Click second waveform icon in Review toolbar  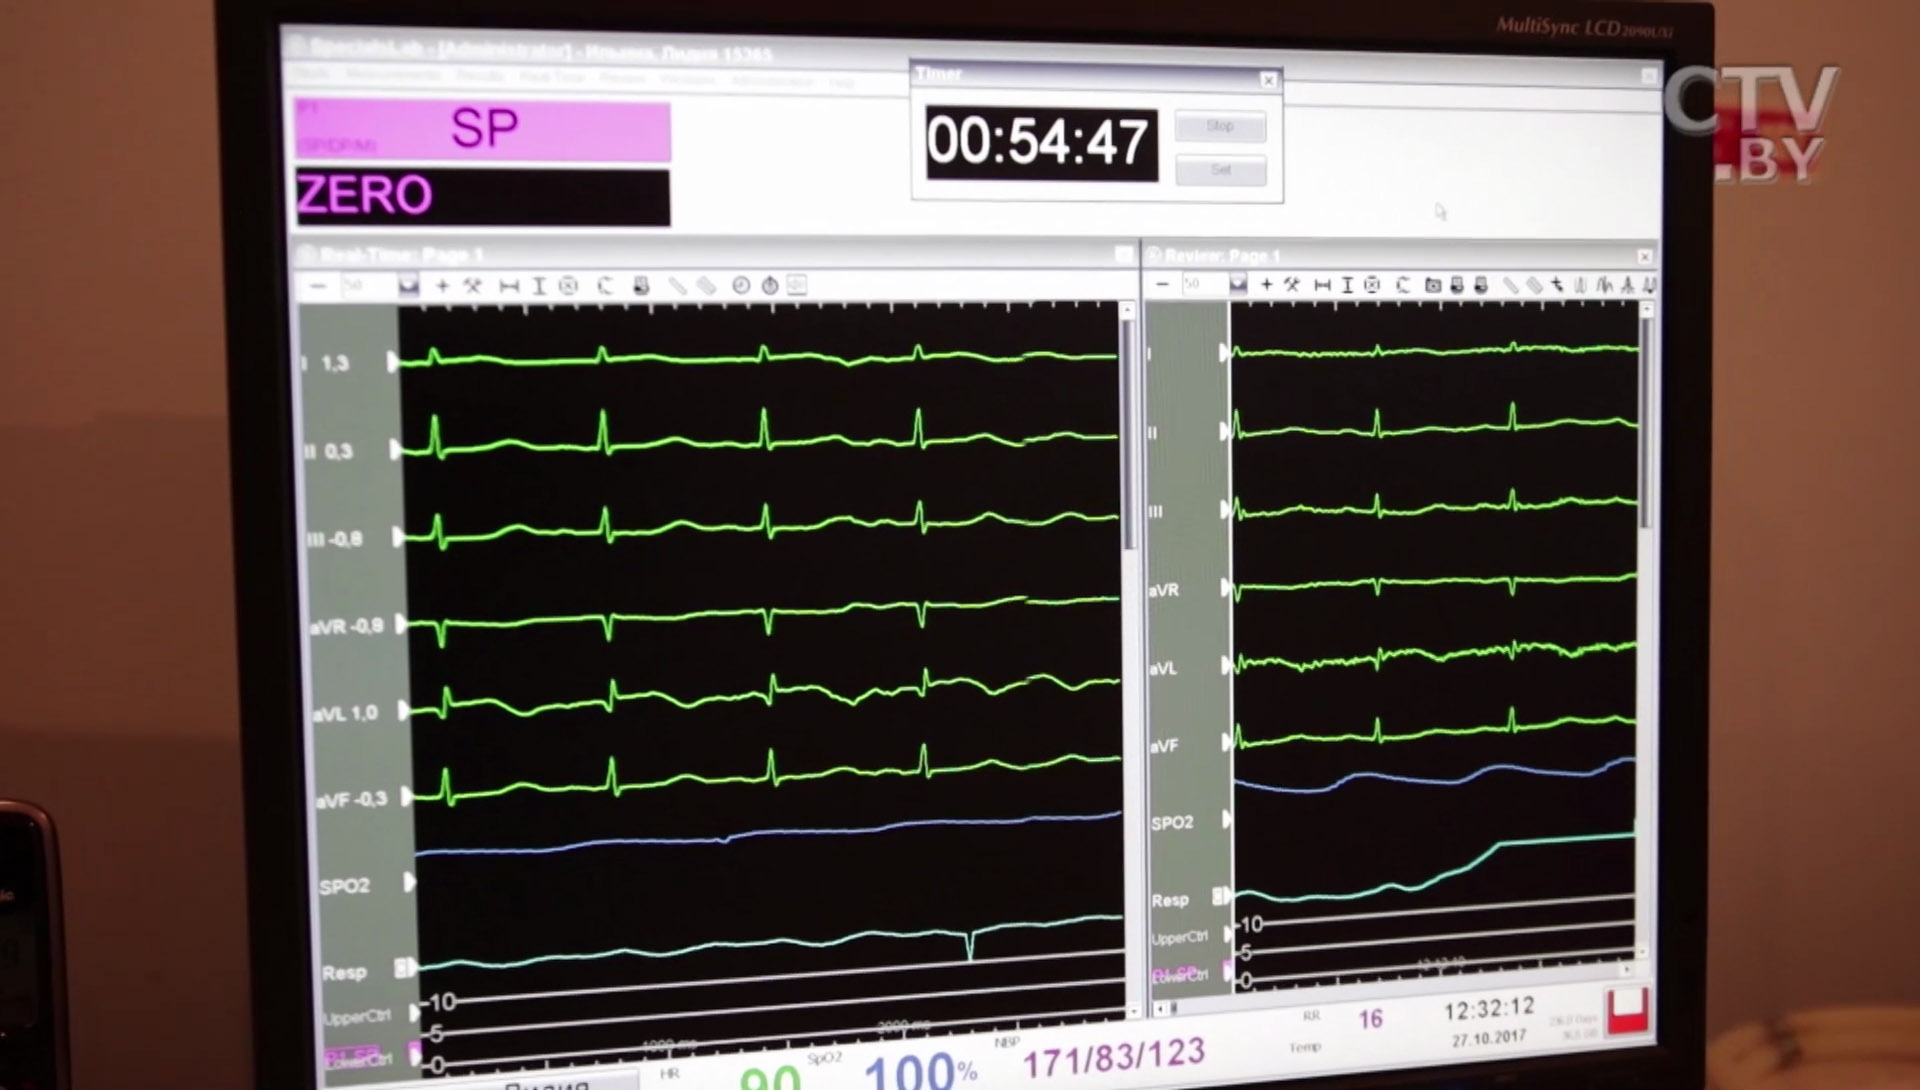click(x=1605, y=285)
